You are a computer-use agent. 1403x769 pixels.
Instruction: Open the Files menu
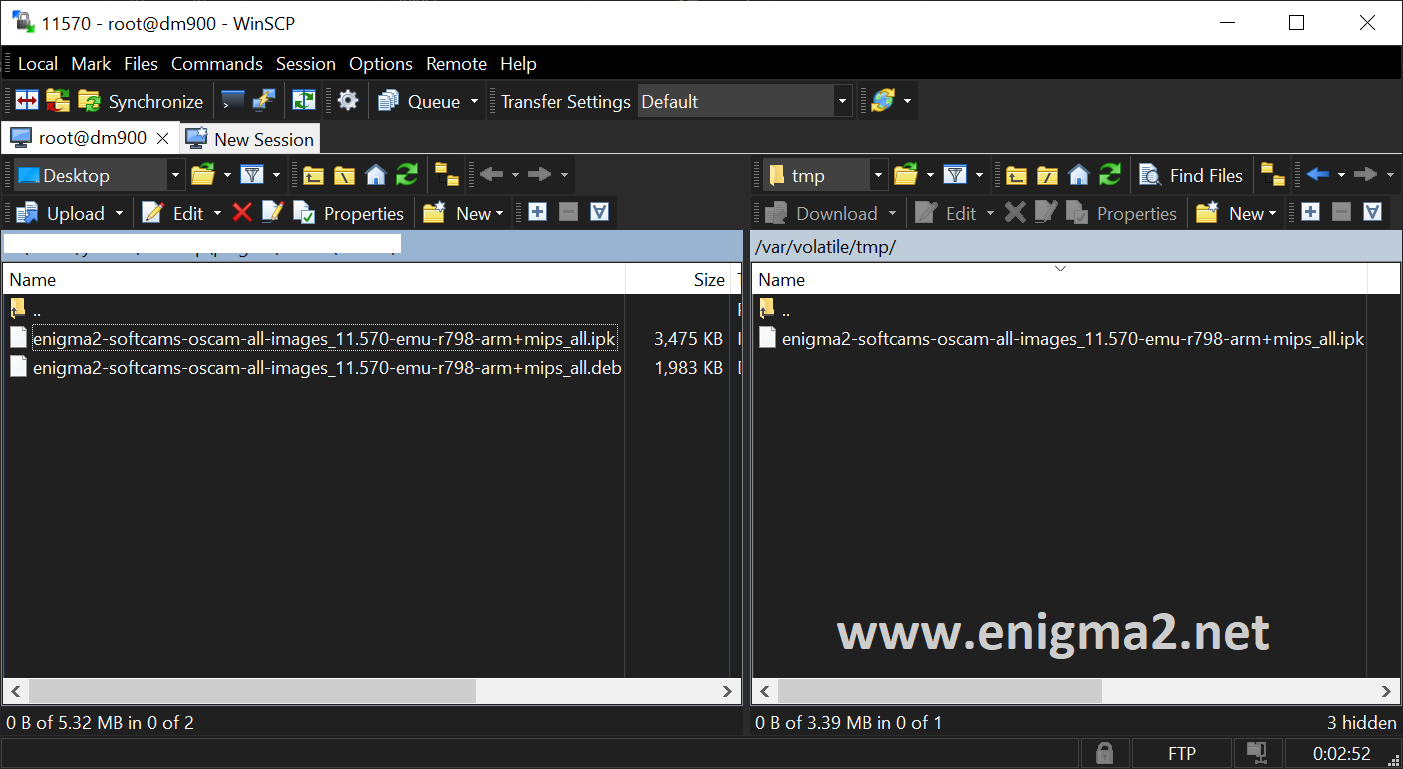coord(141,63)
